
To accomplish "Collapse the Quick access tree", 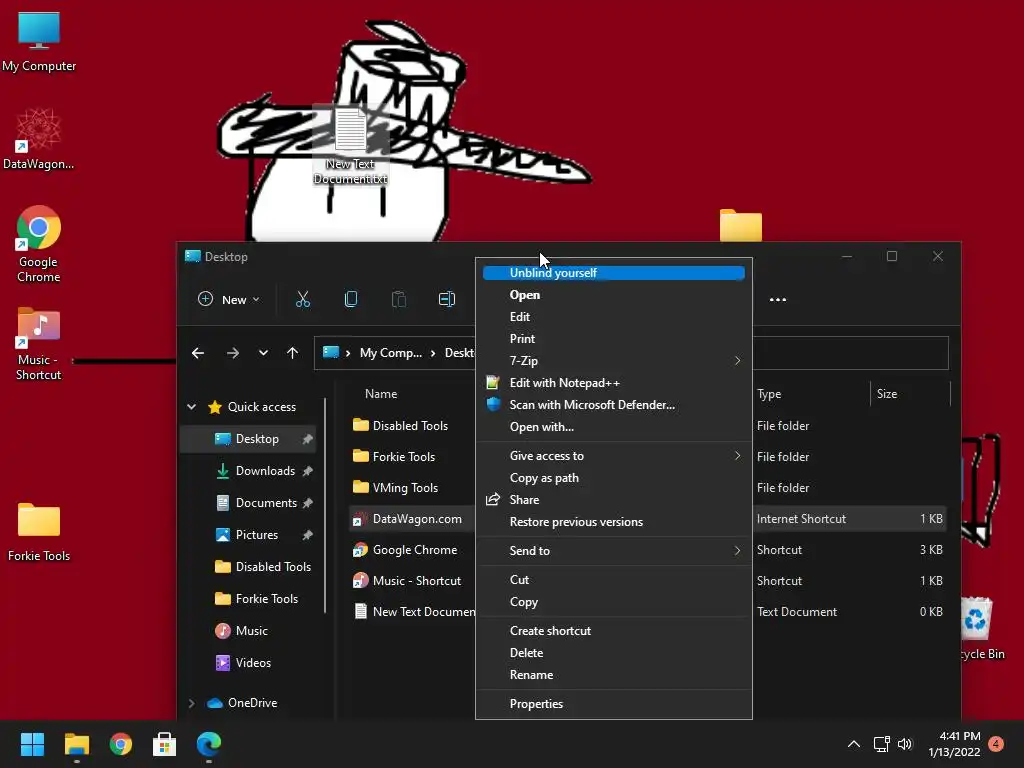I will click(x=191, y=407).
